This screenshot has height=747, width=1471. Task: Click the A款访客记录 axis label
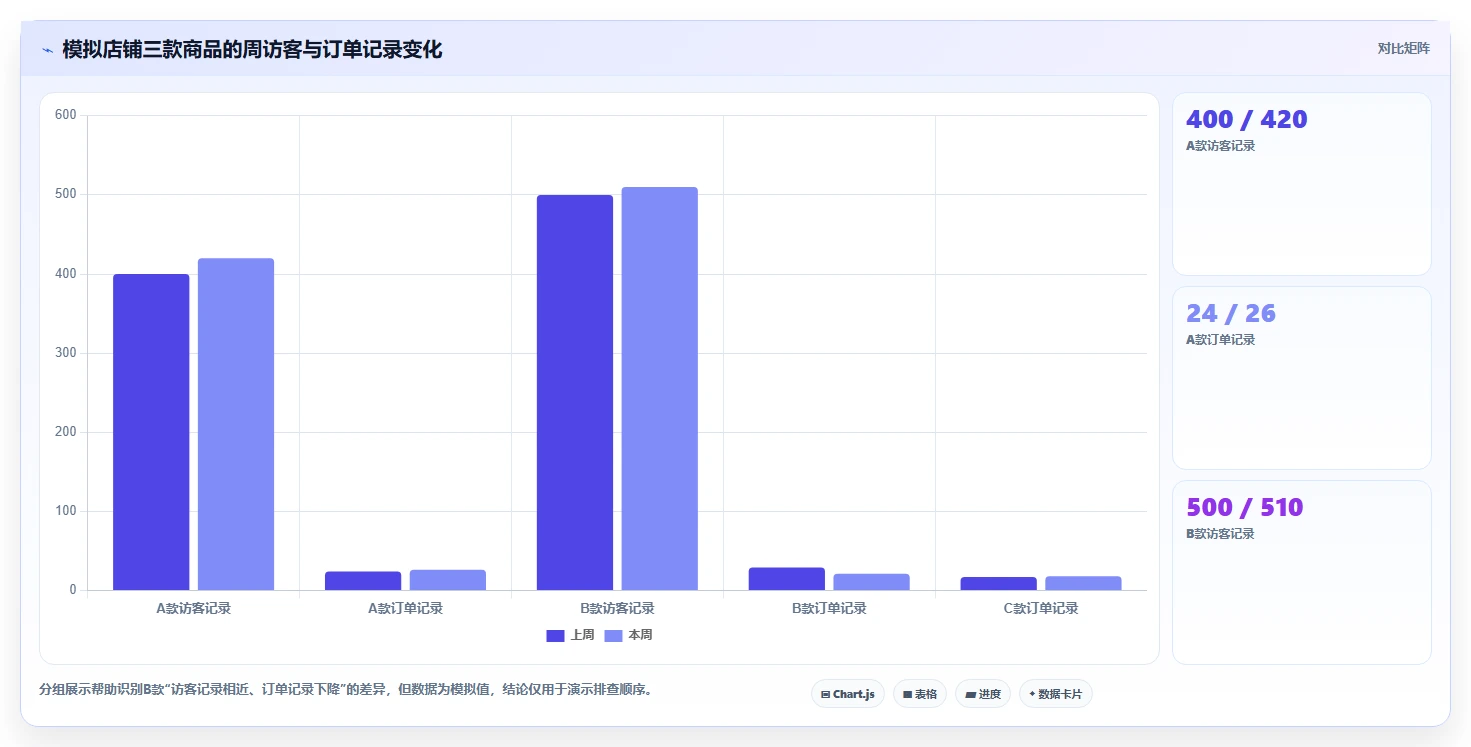click(x=194, y=608)
